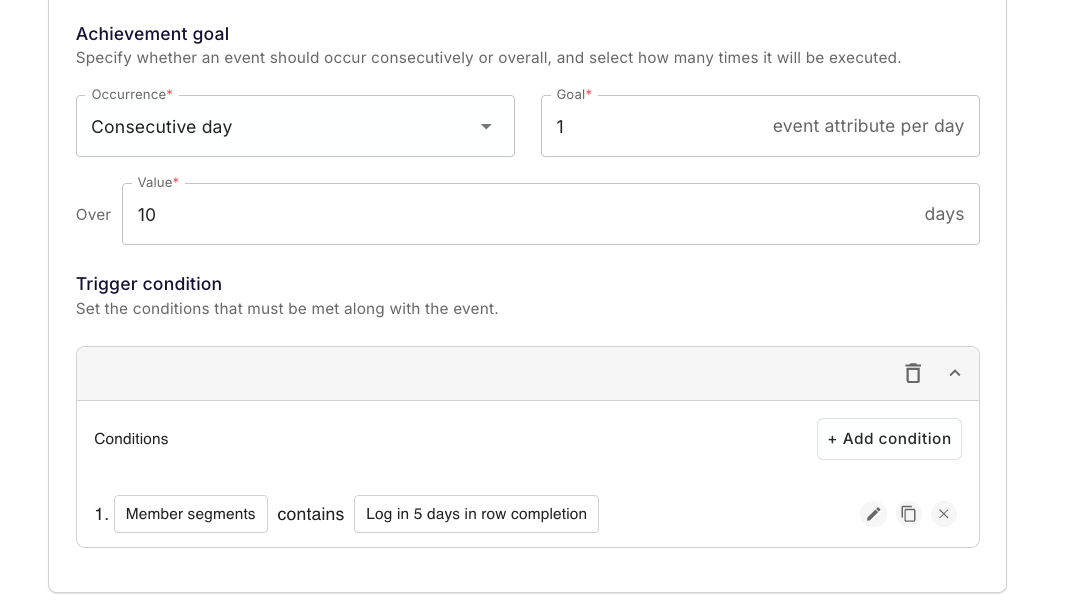Click 'Log in 5 days in row completion' chip
The image size is (1075, 615).
[476, 514]
